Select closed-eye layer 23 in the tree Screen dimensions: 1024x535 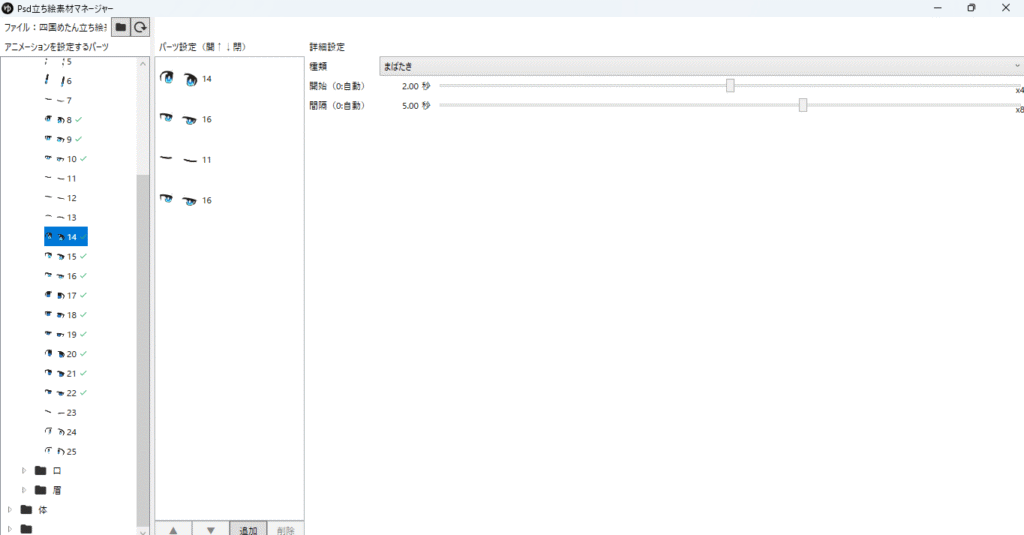pos(64,412)
